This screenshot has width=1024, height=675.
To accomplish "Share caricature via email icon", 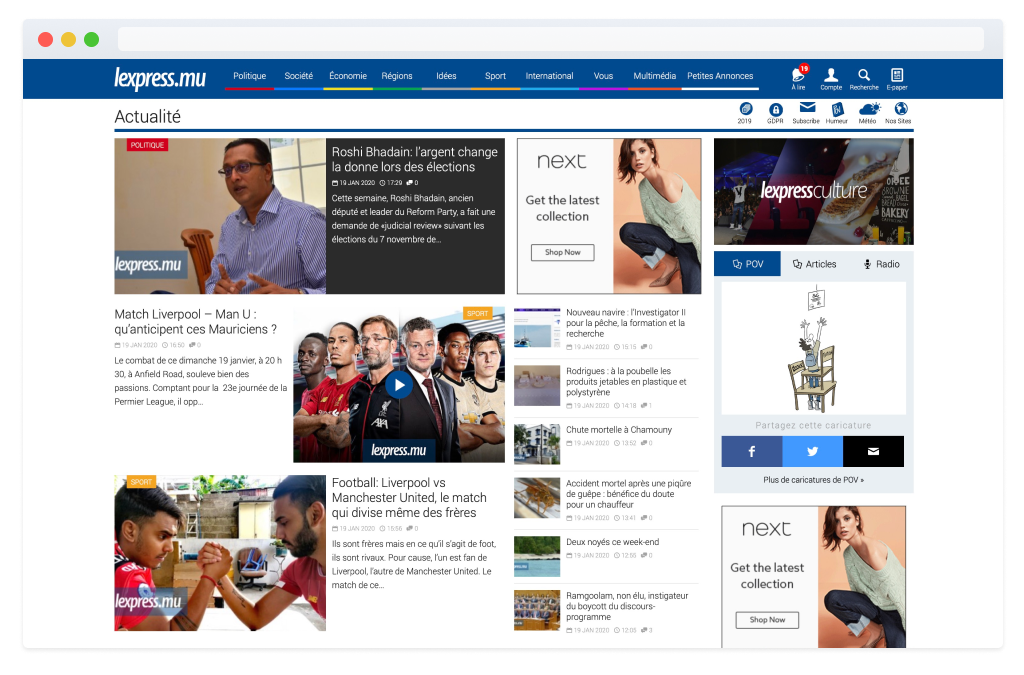I will click(x=873, y=452).
